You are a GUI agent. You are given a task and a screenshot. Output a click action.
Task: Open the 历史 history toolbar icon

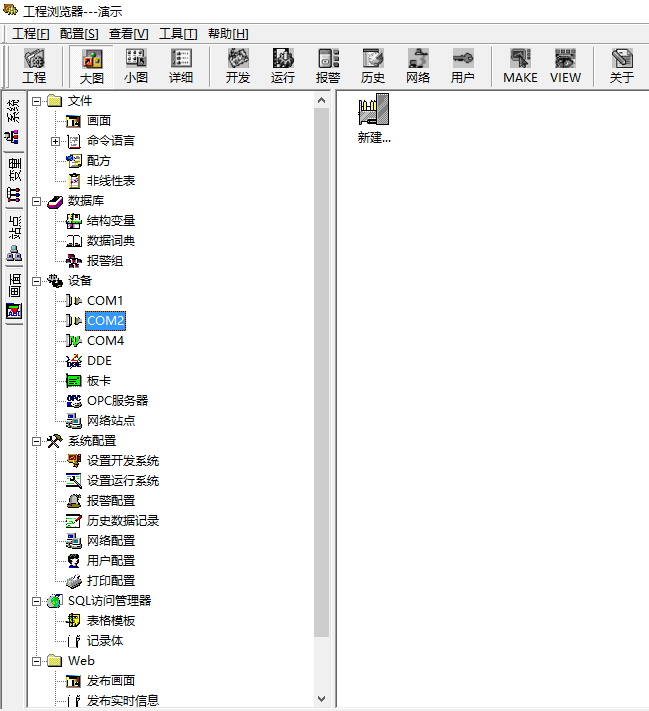coord(373,66)
